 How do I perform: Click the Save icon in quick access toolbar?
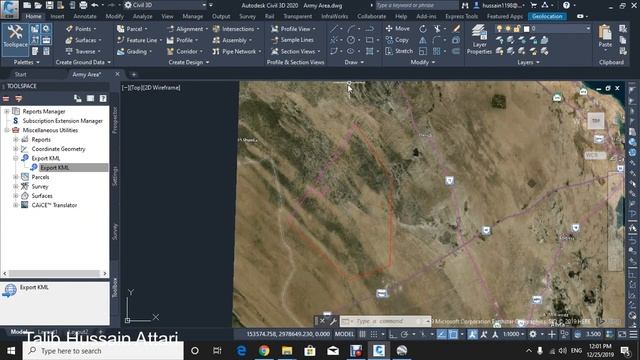49,5
